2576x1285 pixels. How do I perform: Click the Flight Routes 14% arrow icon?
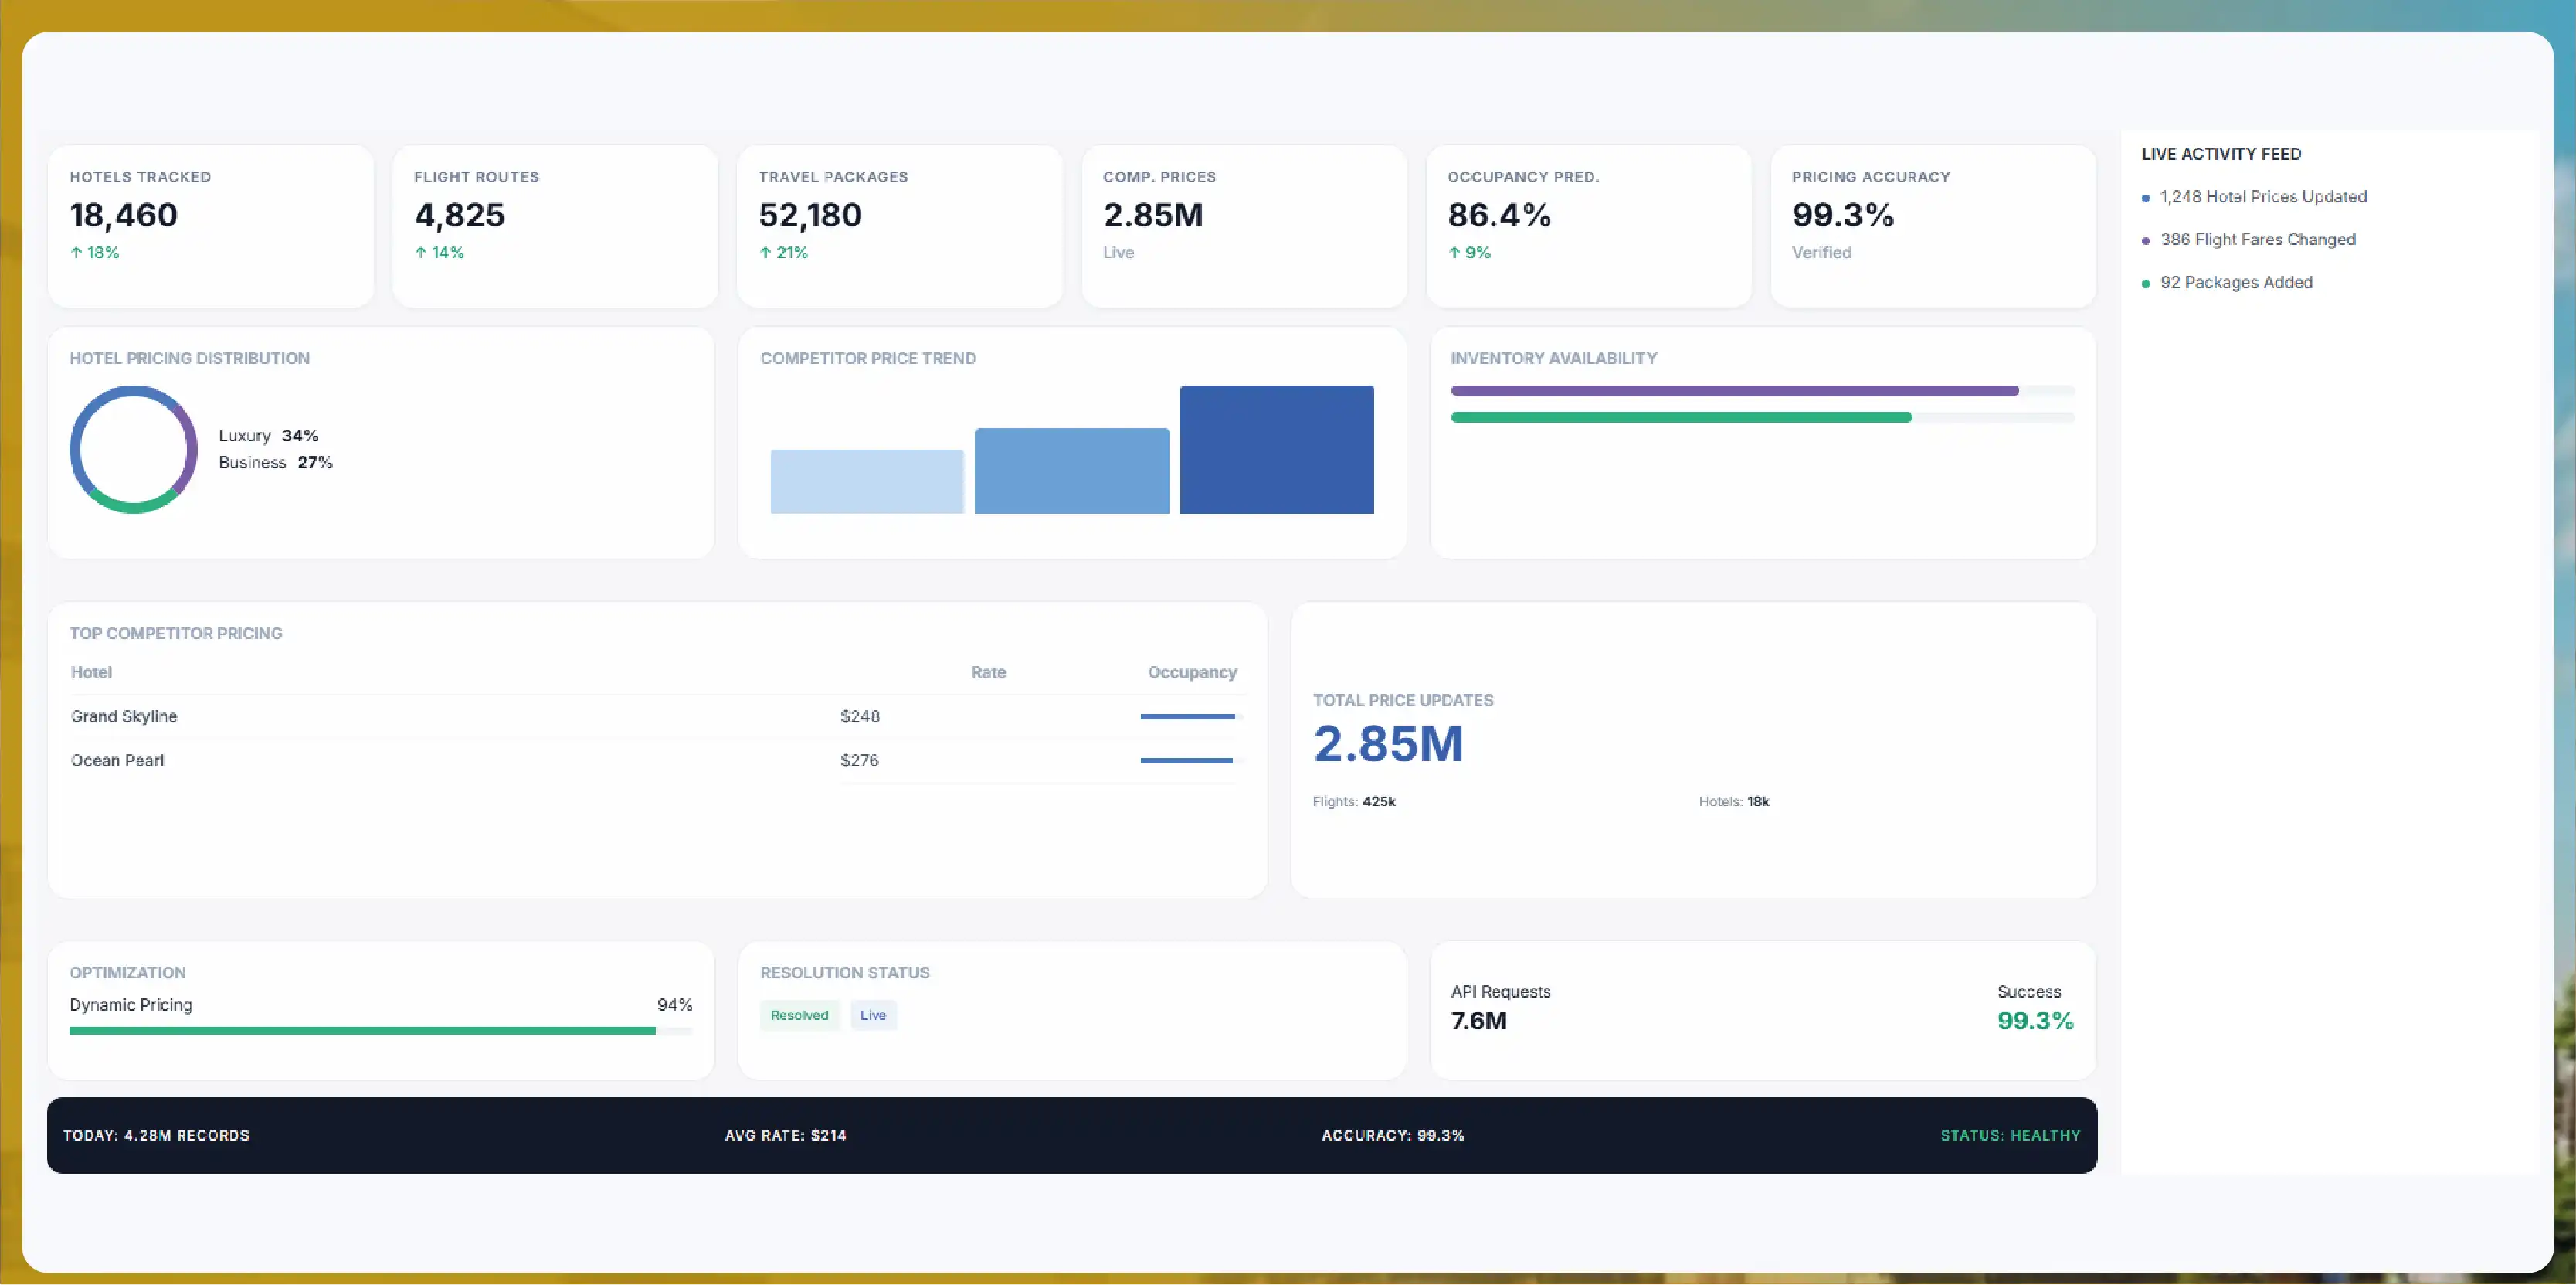point(421,253)
